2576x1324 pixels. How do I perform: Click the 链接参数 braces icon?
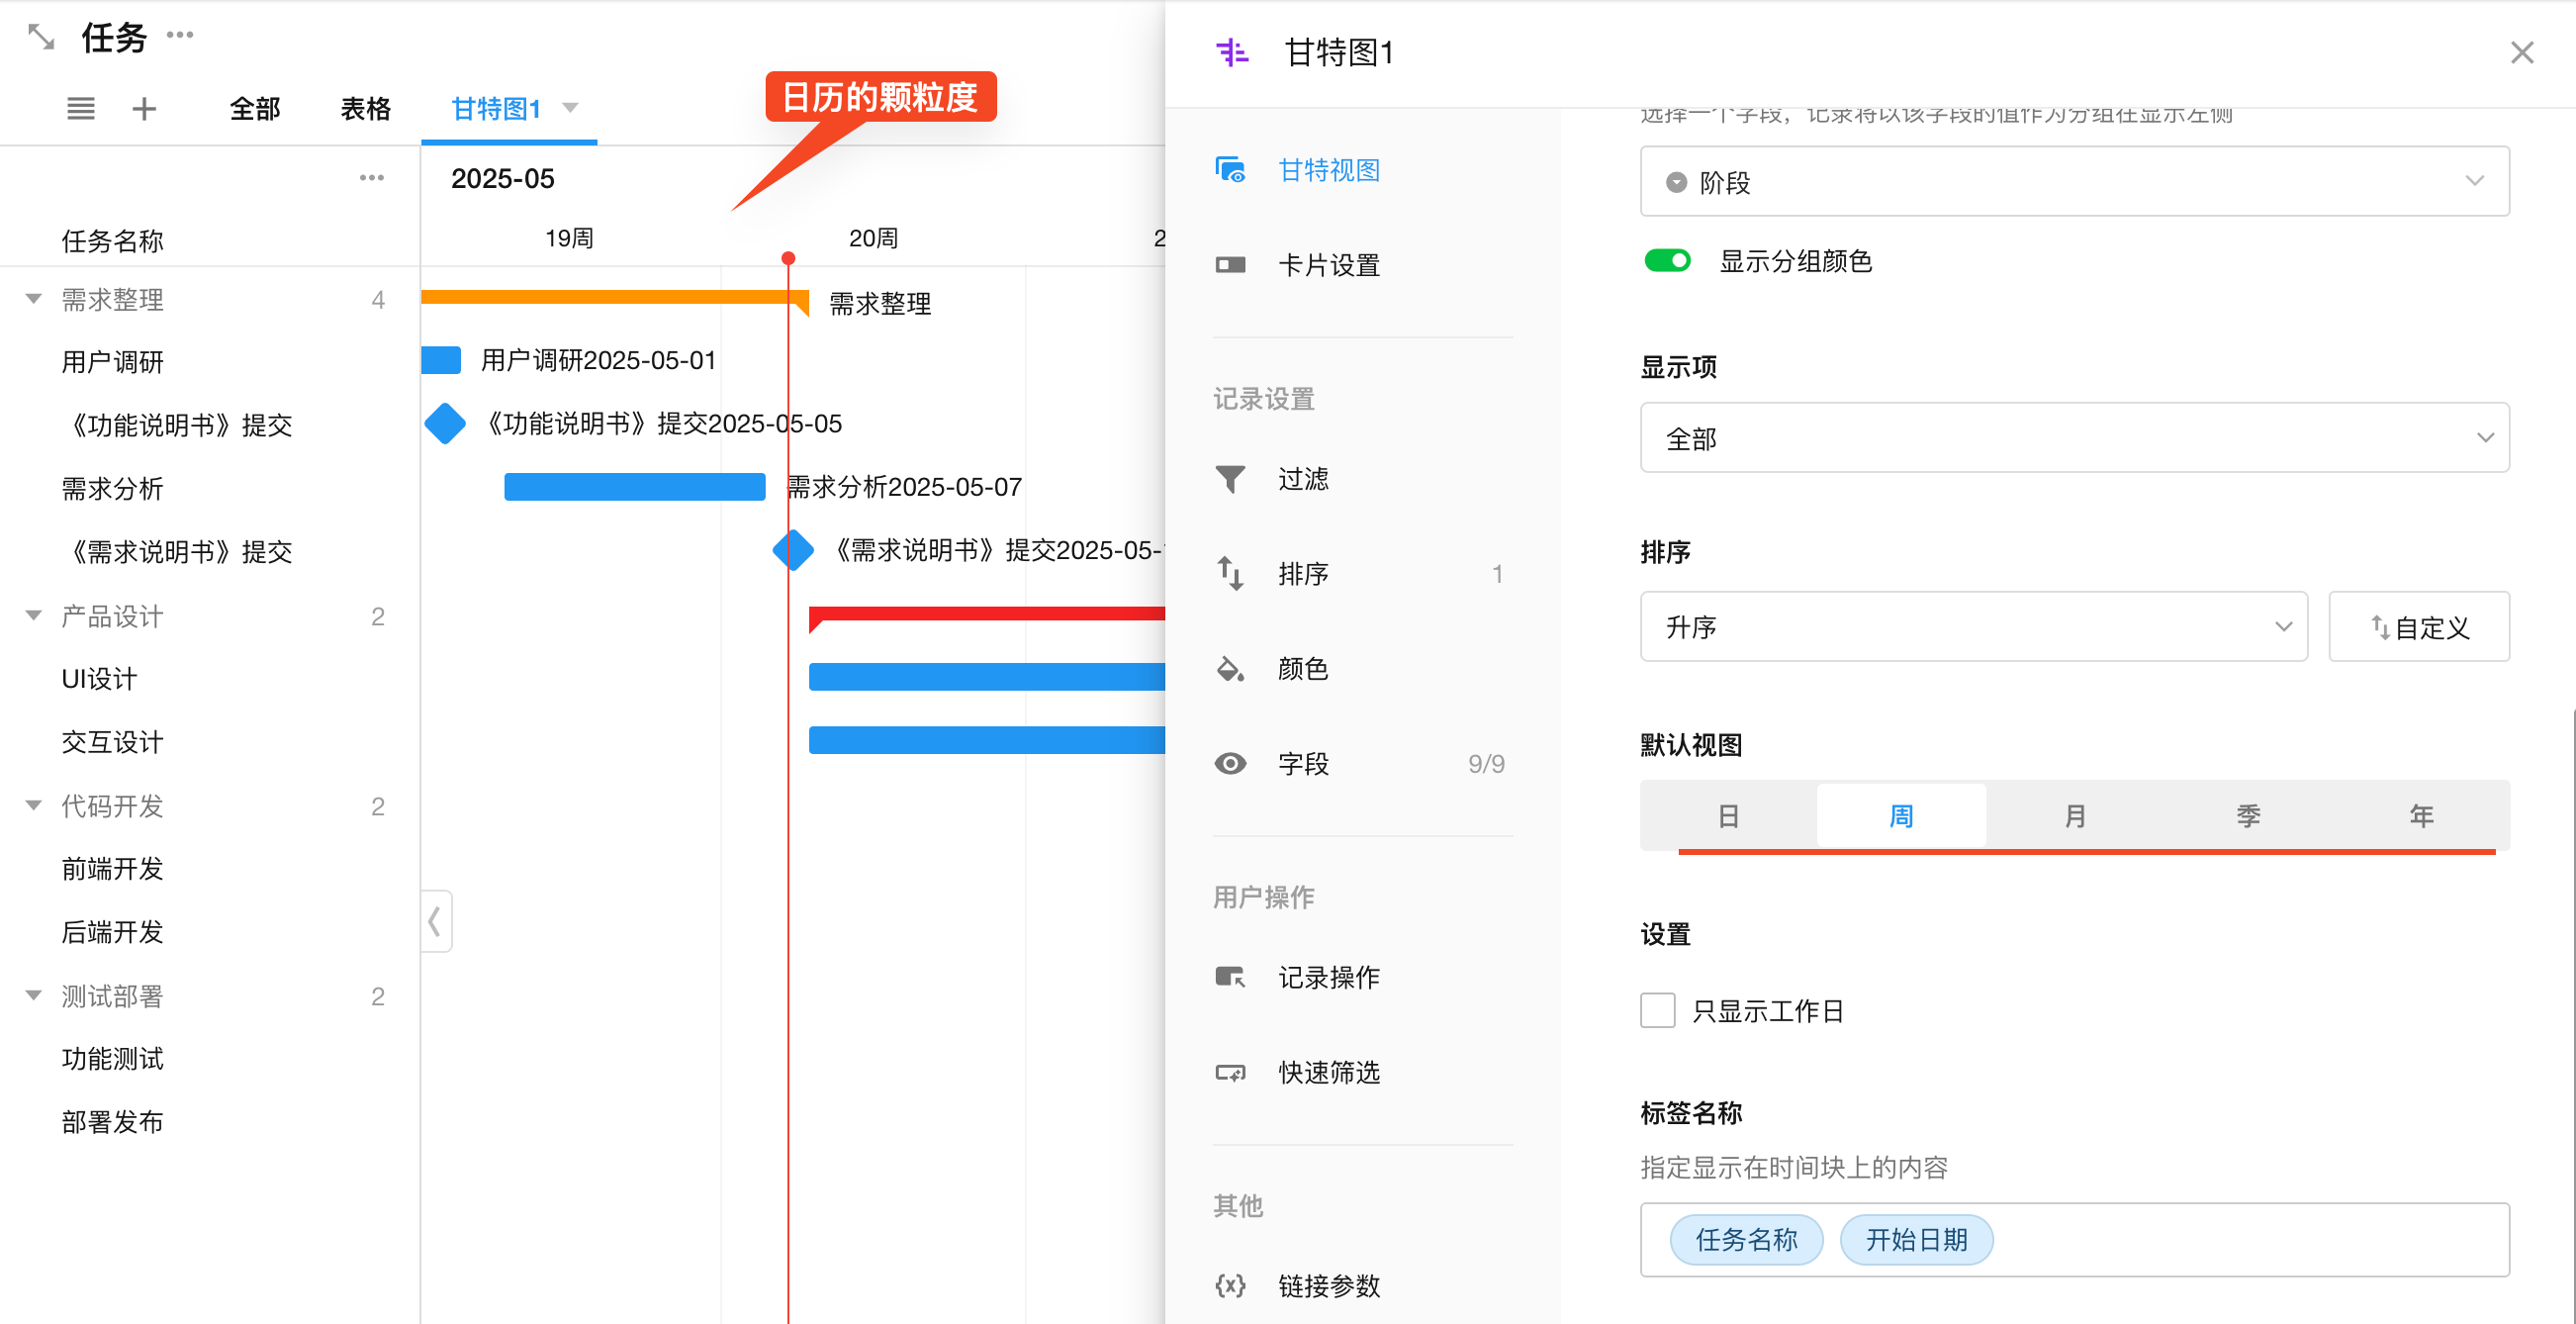click(x=1230, y=1285)
